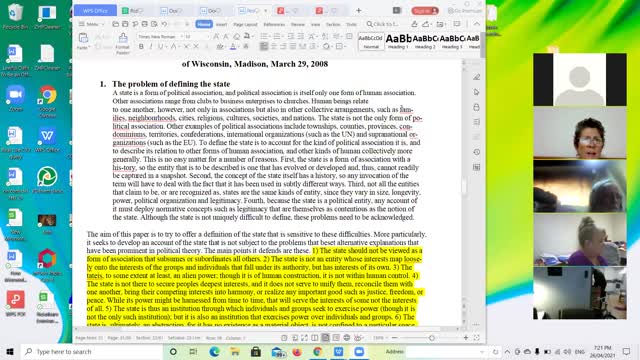This screenshot has width=640, height=360.
Task: Open the zoom percentage dropdown
Action: point(380,338)
